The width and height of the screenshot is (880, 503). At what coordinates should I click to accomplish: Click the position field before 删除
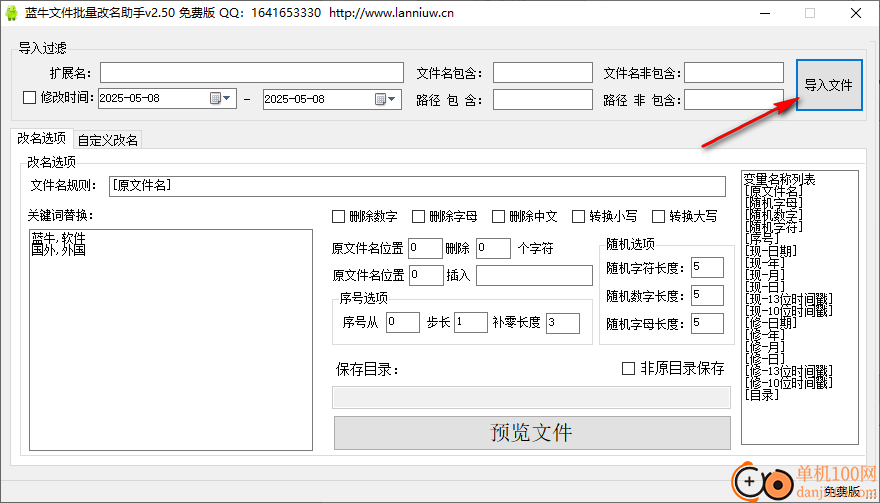click(x=425, y=248)
